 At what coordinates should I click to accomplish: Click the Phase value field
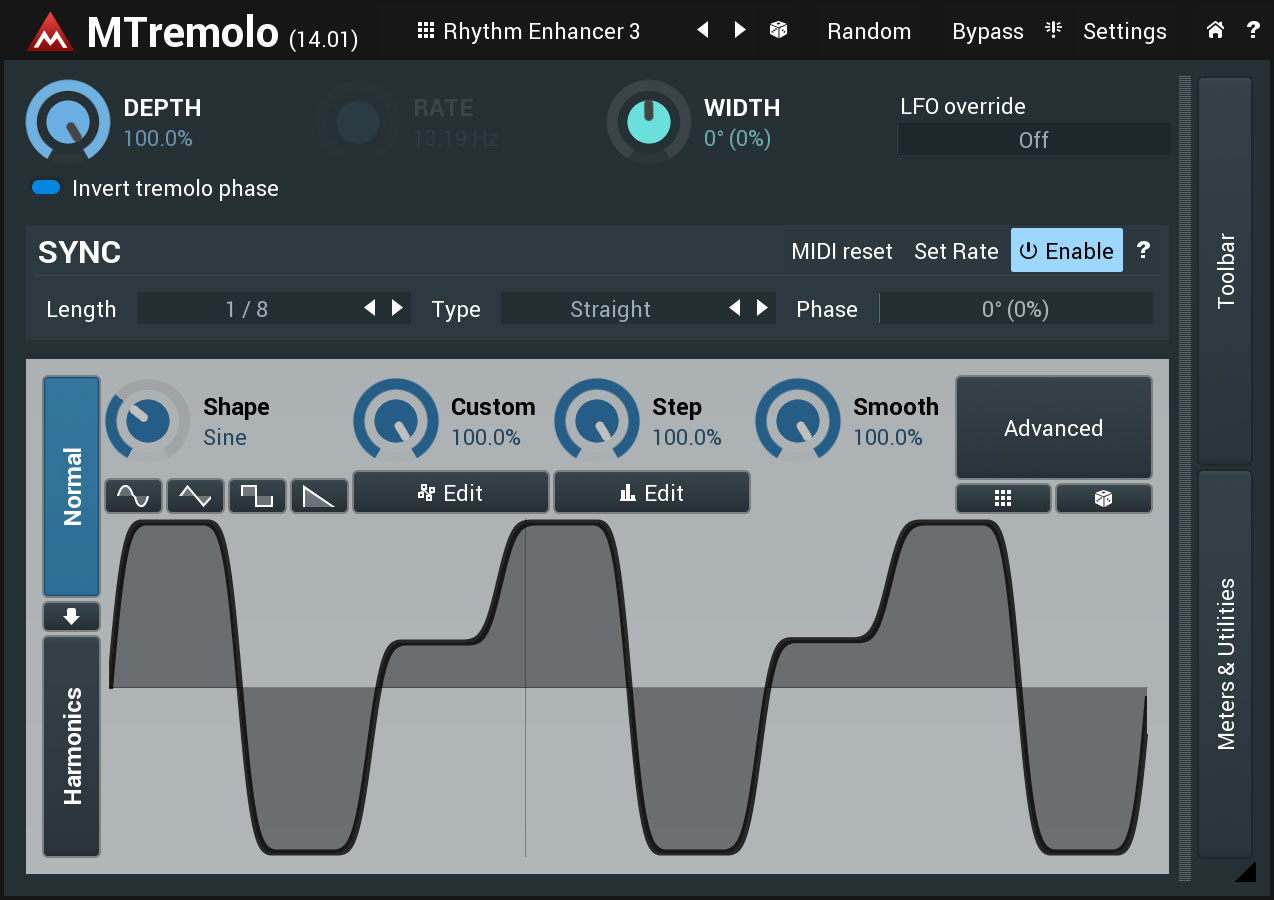coord(1015,308)
